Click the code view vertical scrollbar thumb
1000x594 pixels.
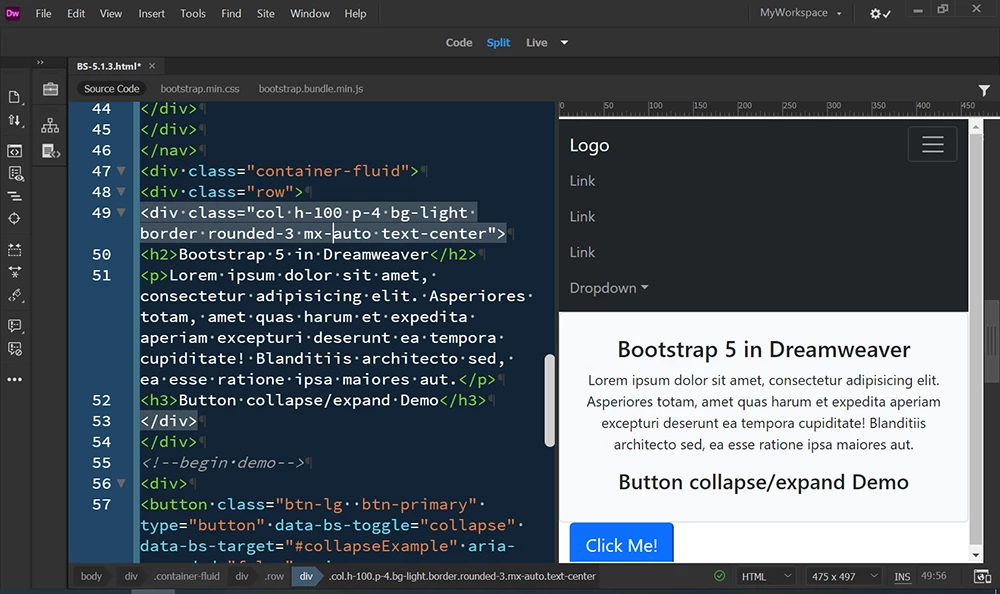coord(549,400)
